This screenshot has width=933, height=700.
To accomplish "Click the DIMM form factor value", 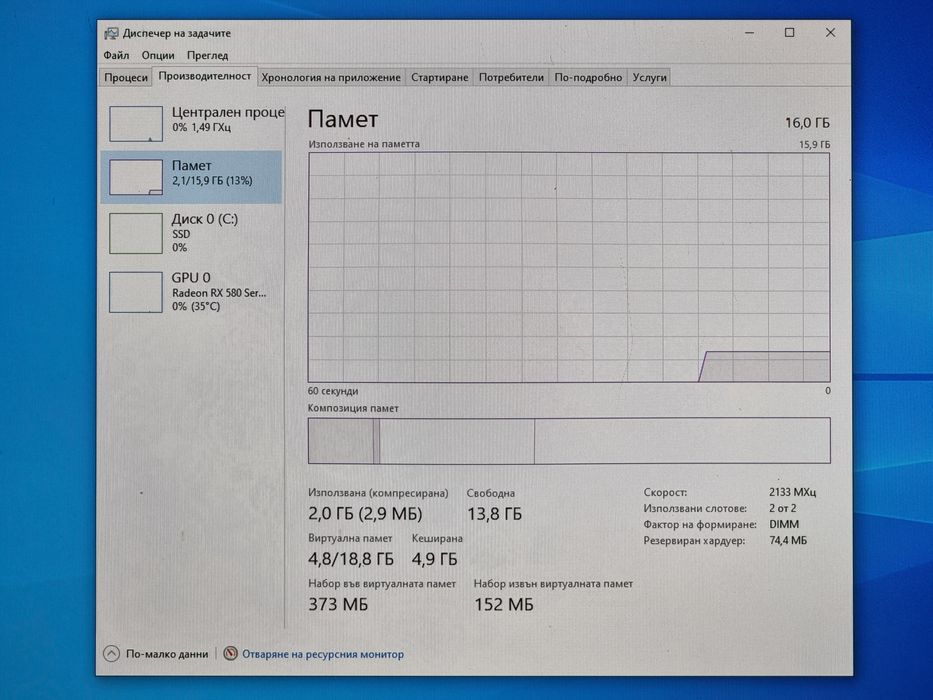I will point(784,524).
